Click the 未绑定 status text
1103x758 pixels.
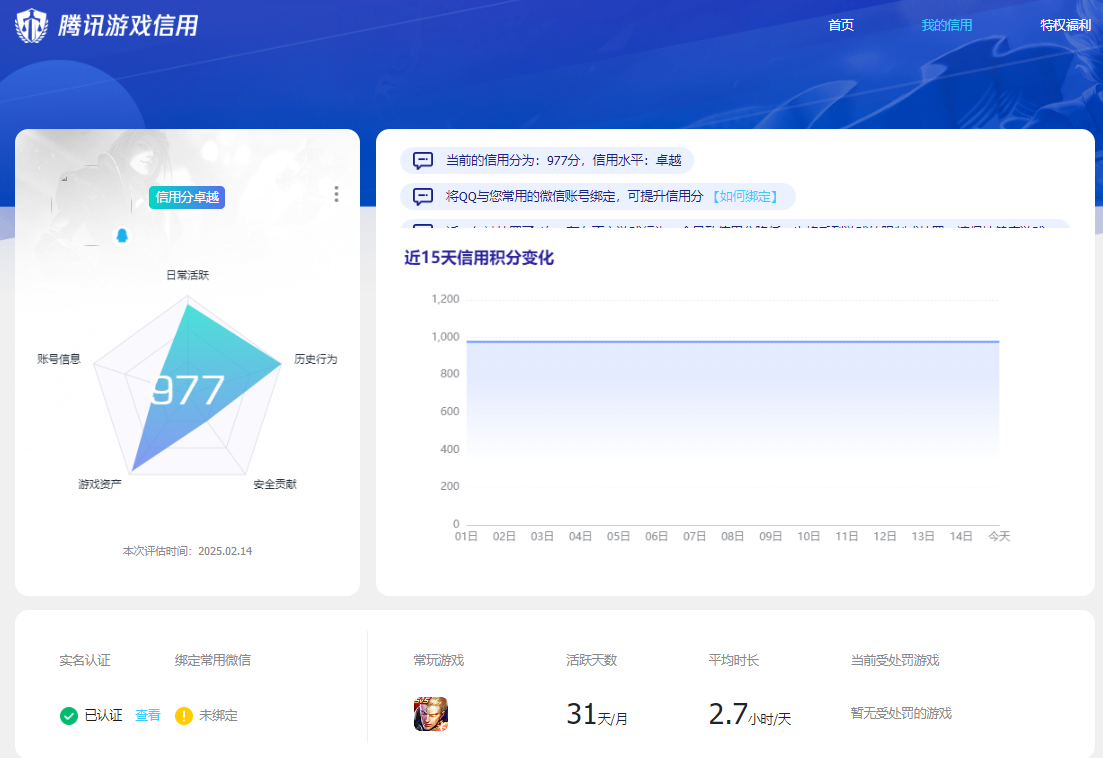(x=218, y=715)
